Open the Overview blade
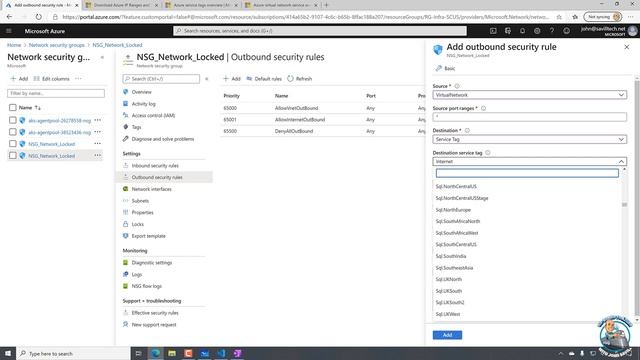640x360 pixels. point(141,92)
